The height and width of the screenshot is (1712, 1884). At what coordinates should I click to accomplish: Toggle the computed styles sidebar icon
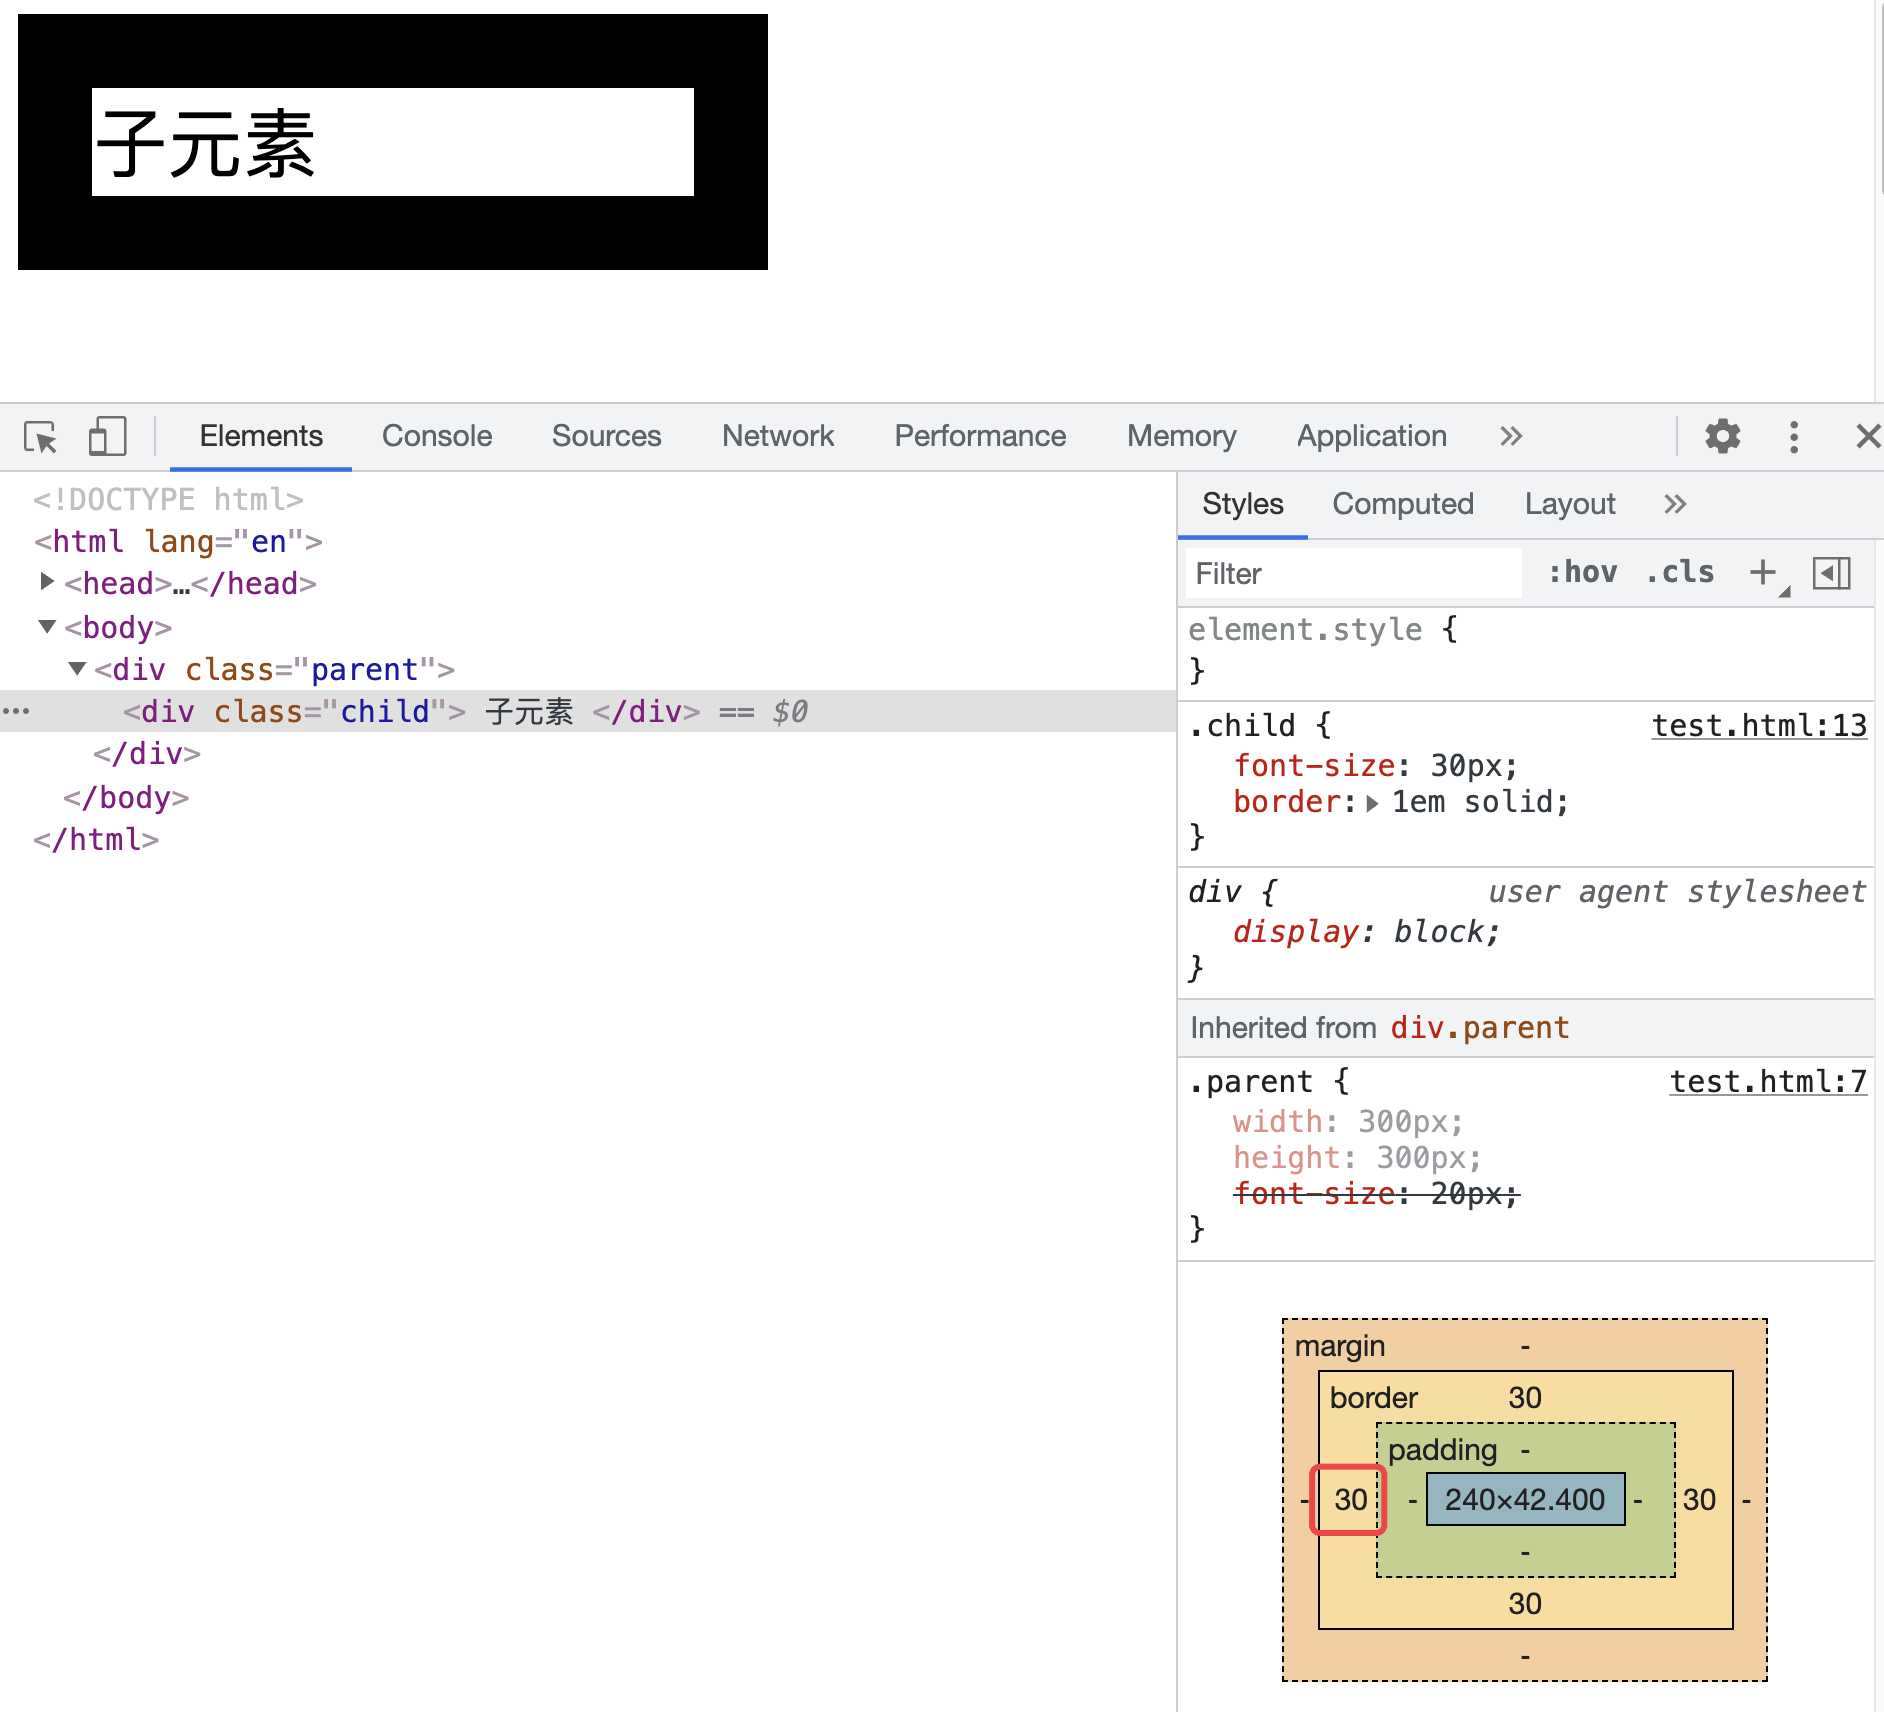click(x=1832, y=573)
